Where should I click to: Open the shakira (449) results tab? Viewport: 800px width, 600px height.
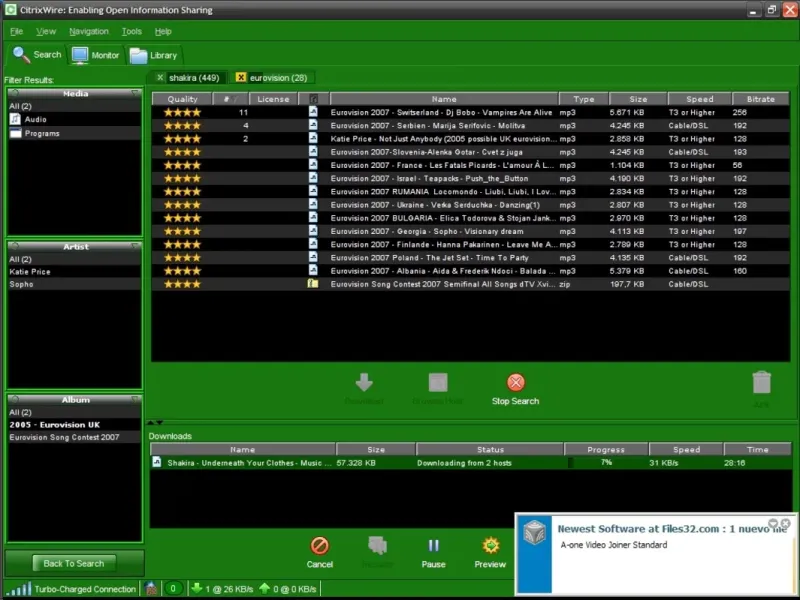click(x=194, y=78)
